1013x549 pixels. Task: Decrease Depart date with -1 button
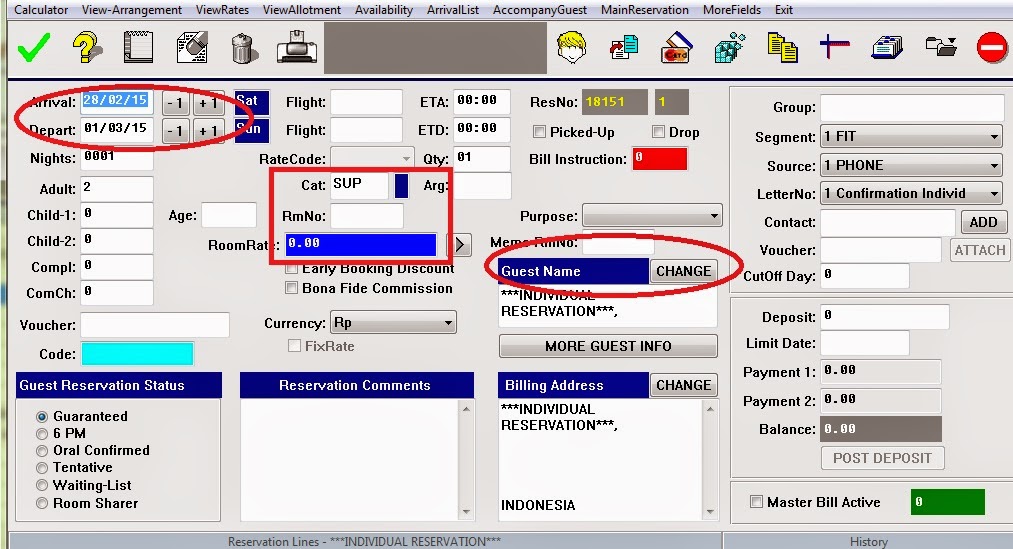tap(175, 131)
